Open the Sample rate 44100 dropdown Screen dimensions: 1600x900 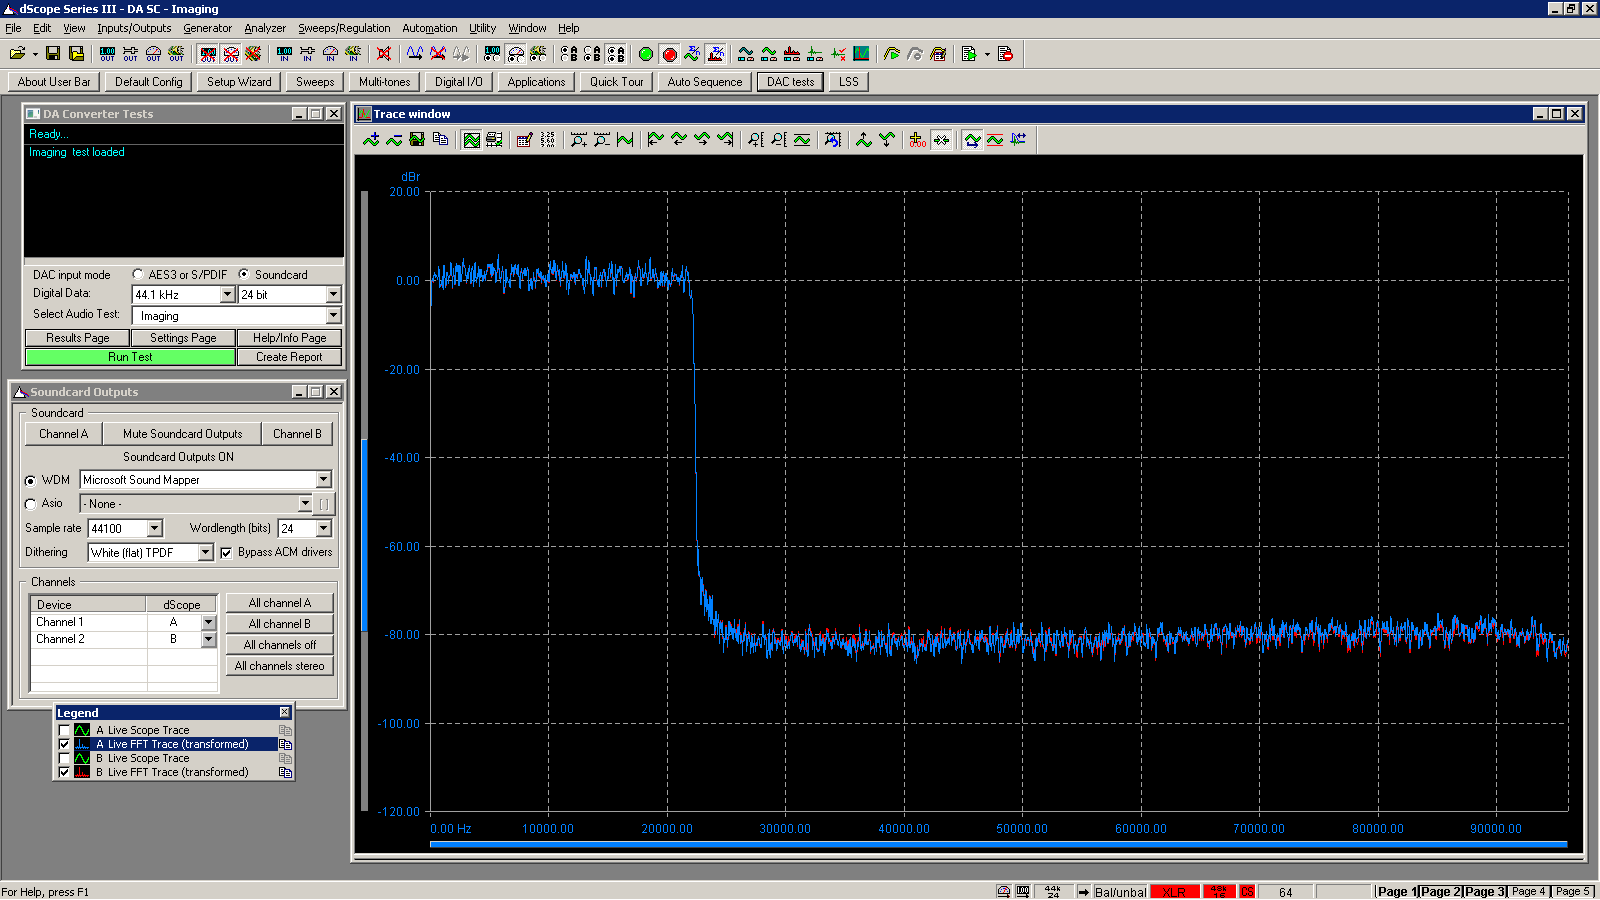pos(154,528)
